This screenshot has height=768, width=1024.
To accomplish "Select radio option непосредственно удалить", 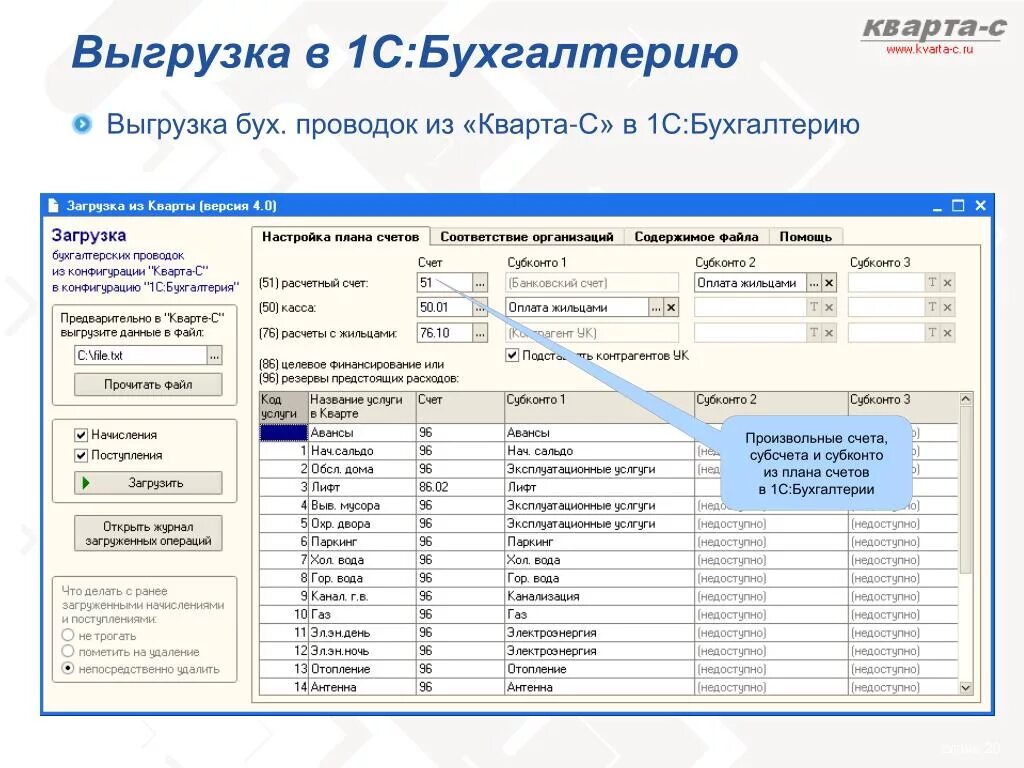I will [x=68, y=668].
